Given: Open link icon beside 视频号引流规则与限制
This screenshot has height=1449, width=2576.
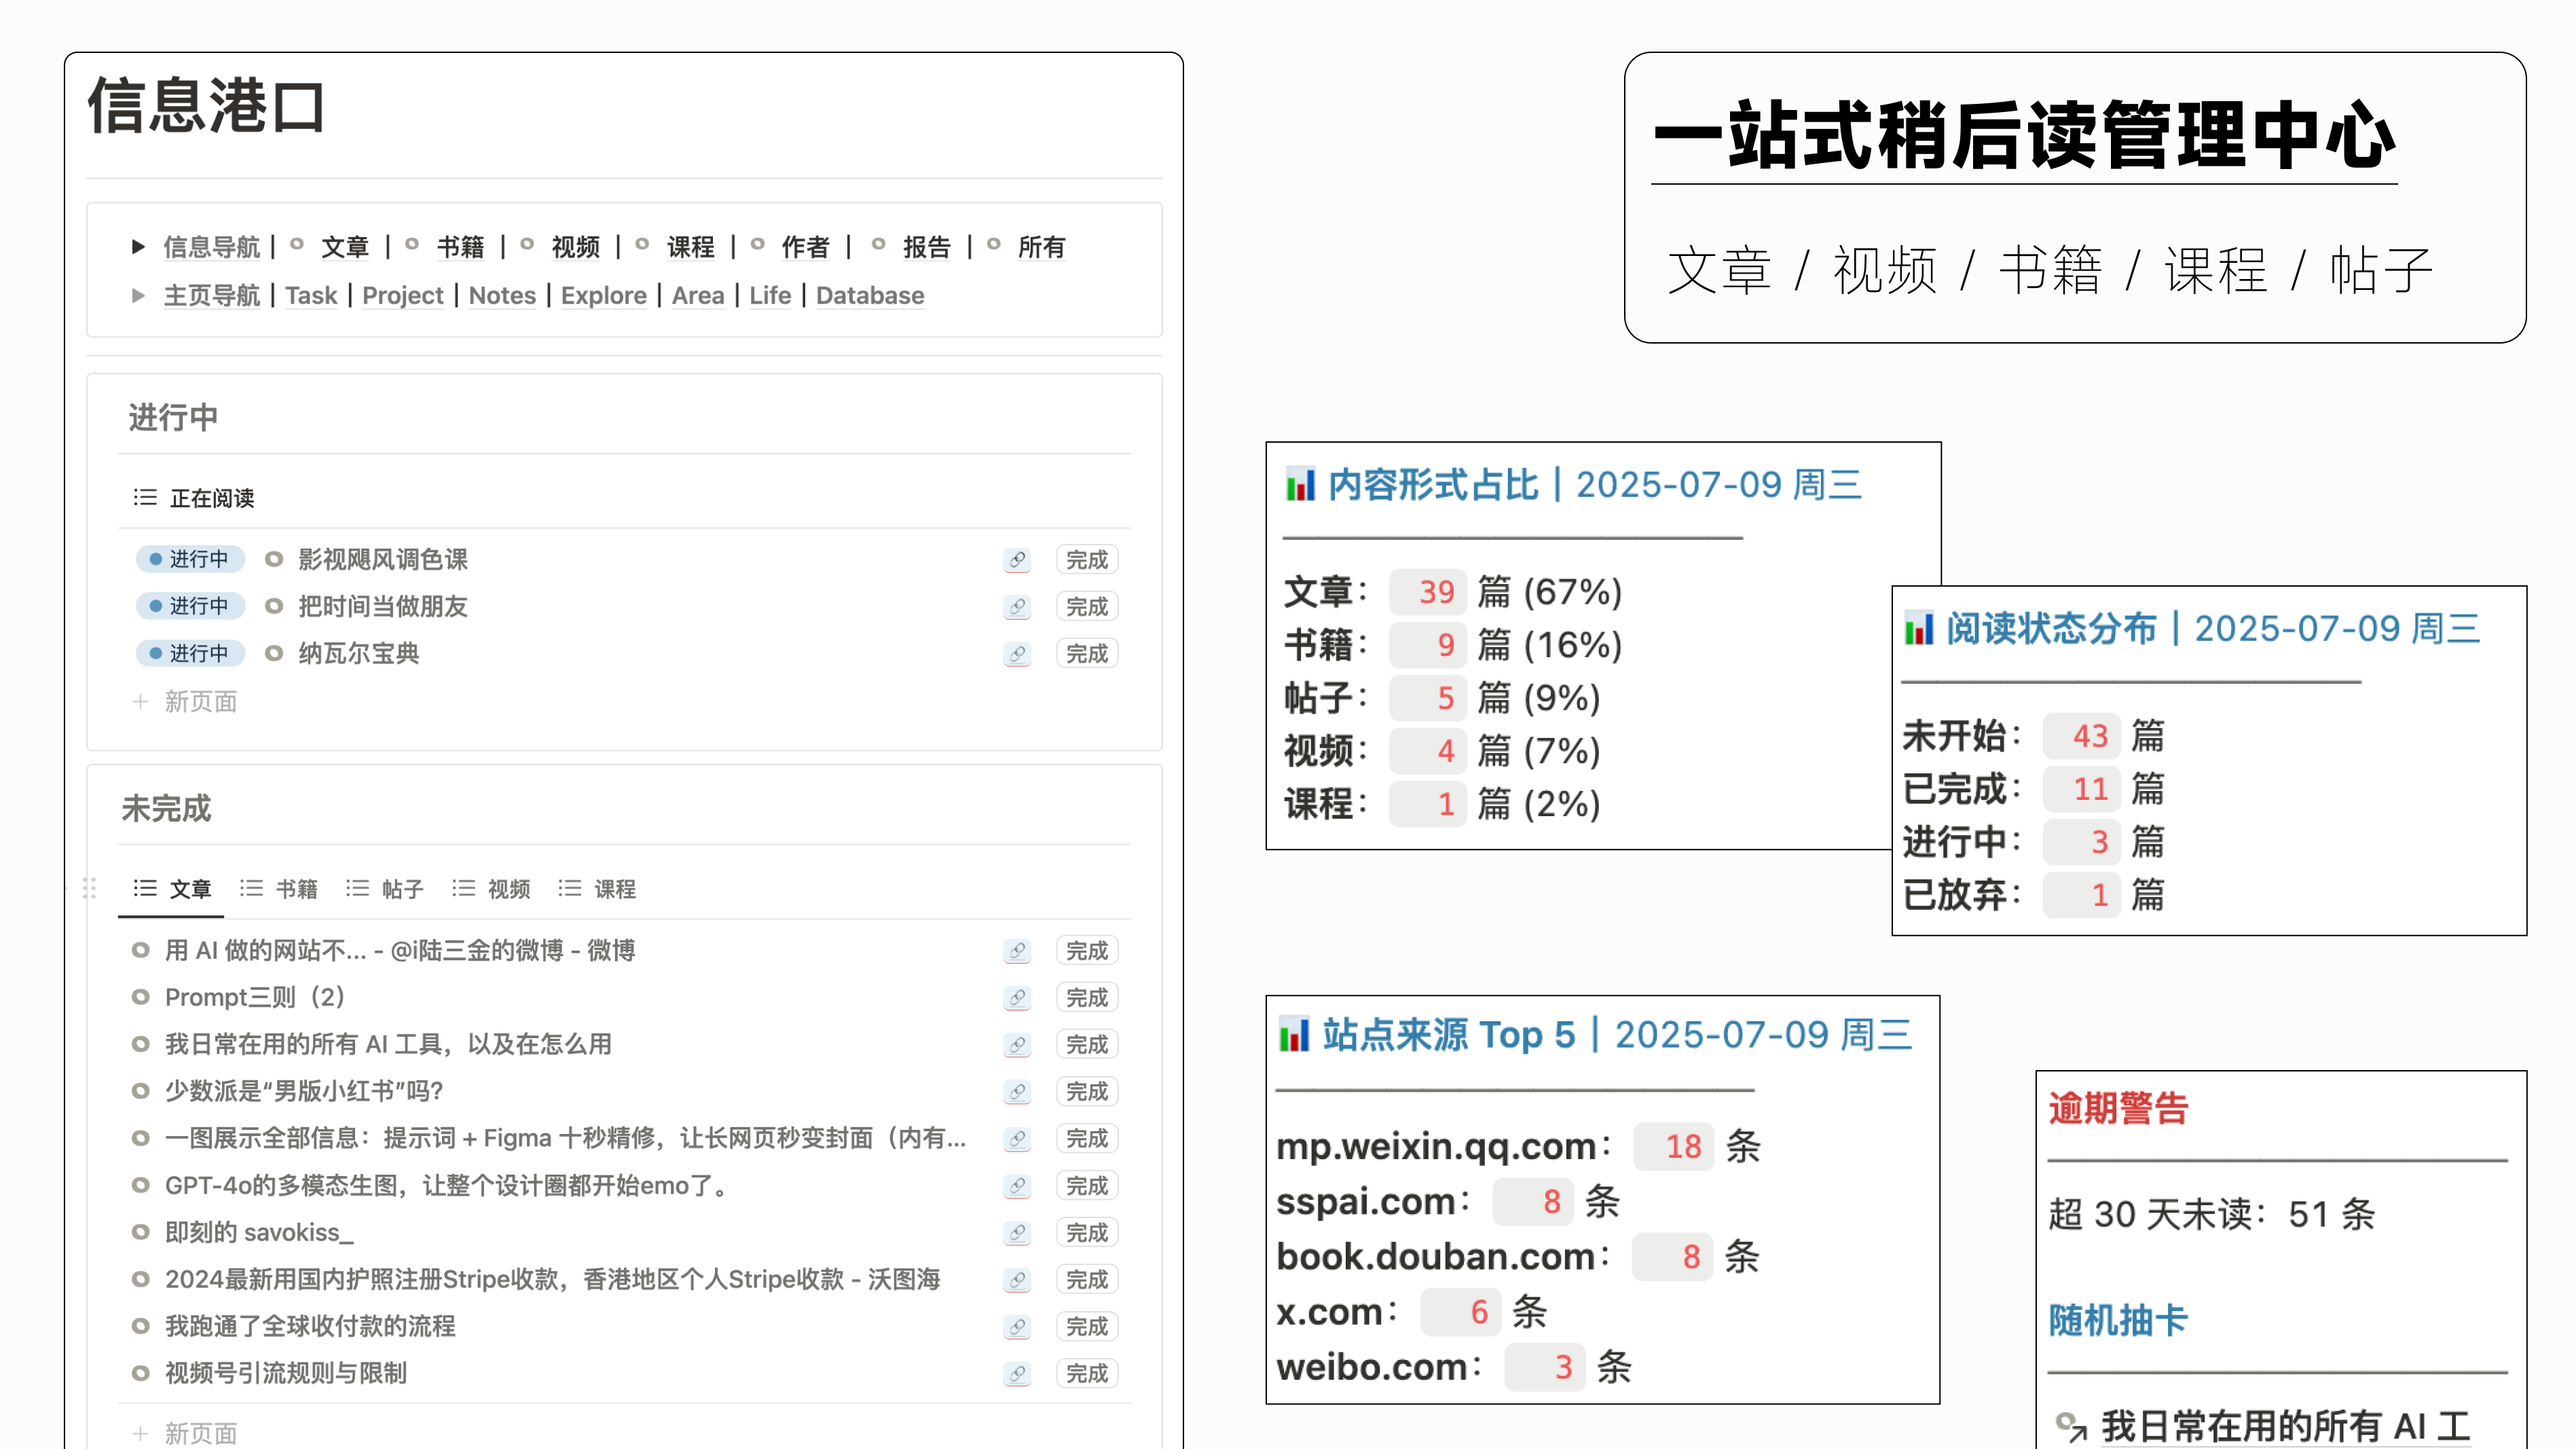Looking at the screenshot, I should [x=1017, y=1373].
